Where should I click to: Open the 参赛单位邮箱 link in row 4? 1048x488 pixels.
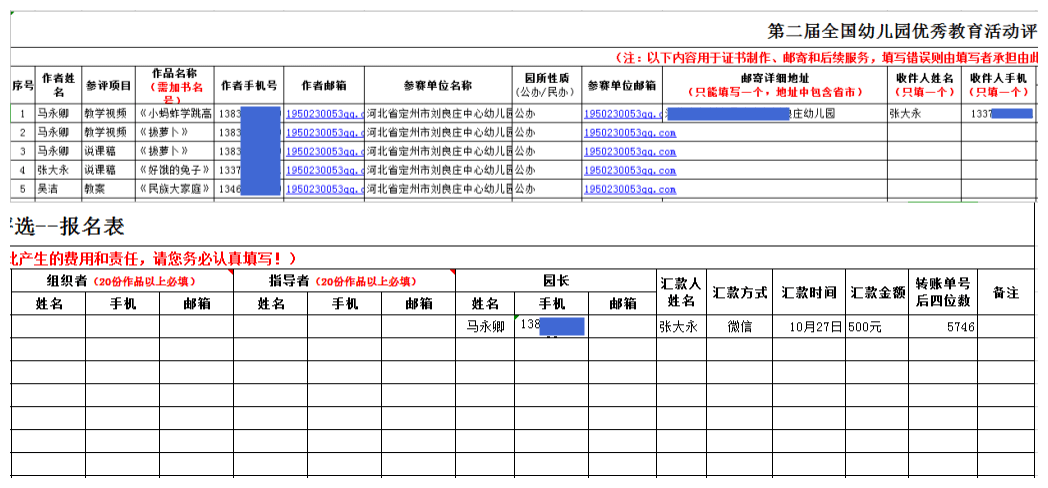[x=630, y=170]
